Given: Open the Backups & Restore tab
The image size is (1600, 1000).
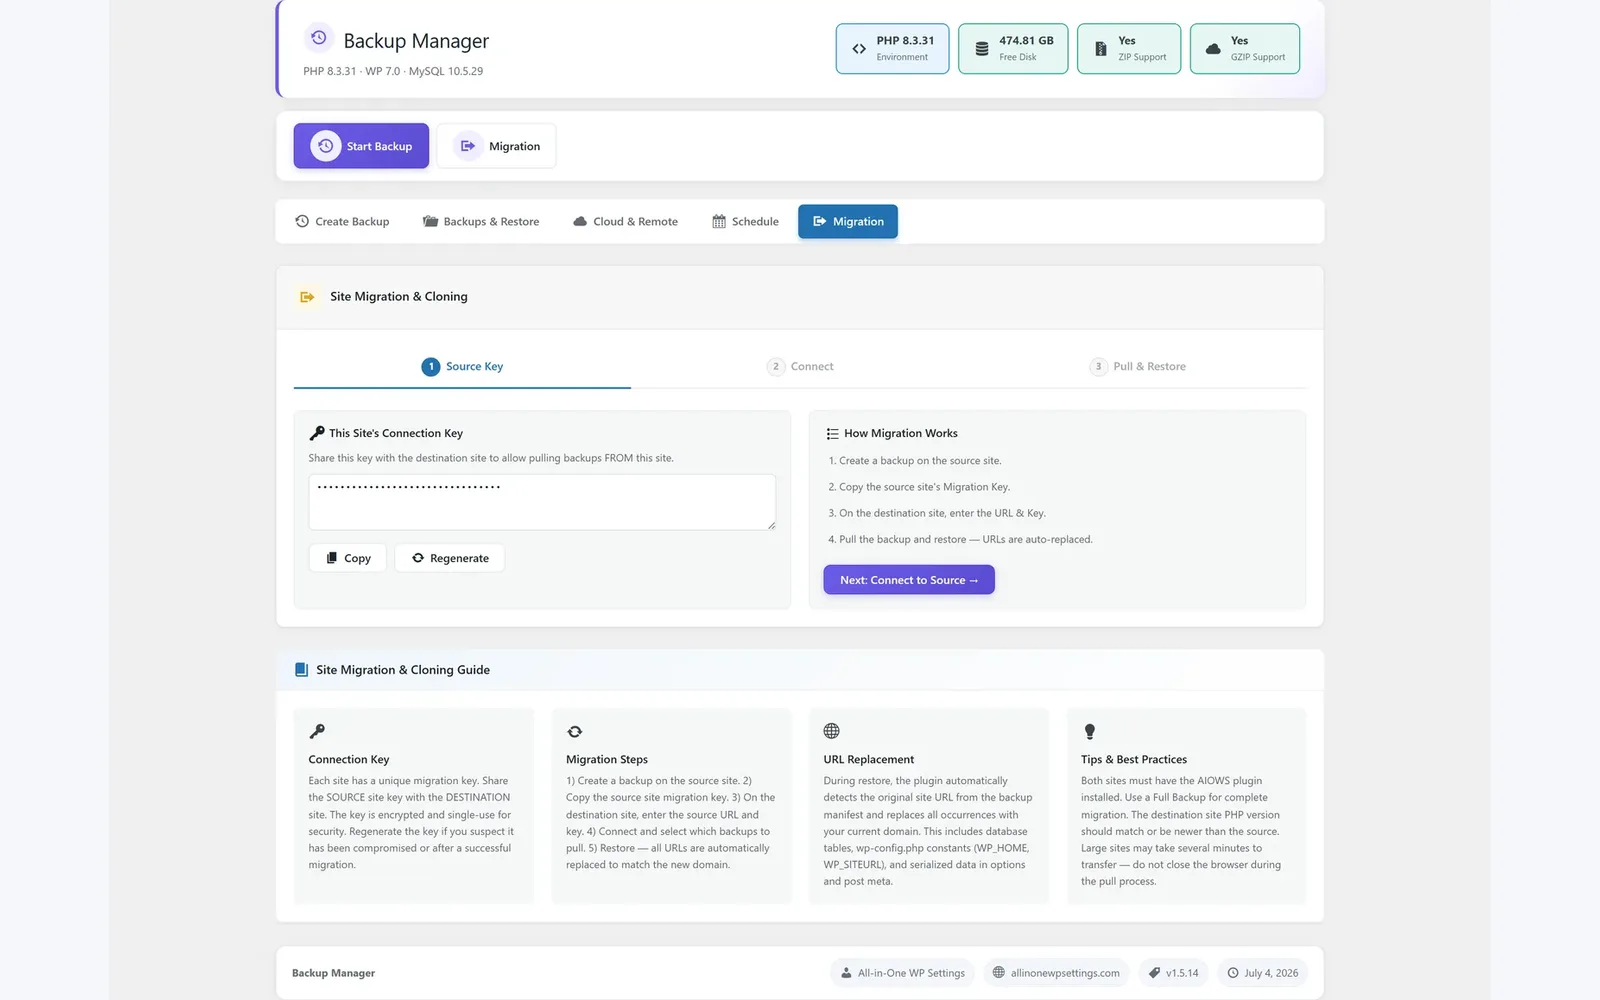Looking at the screenshot, I should click(481, 222).
